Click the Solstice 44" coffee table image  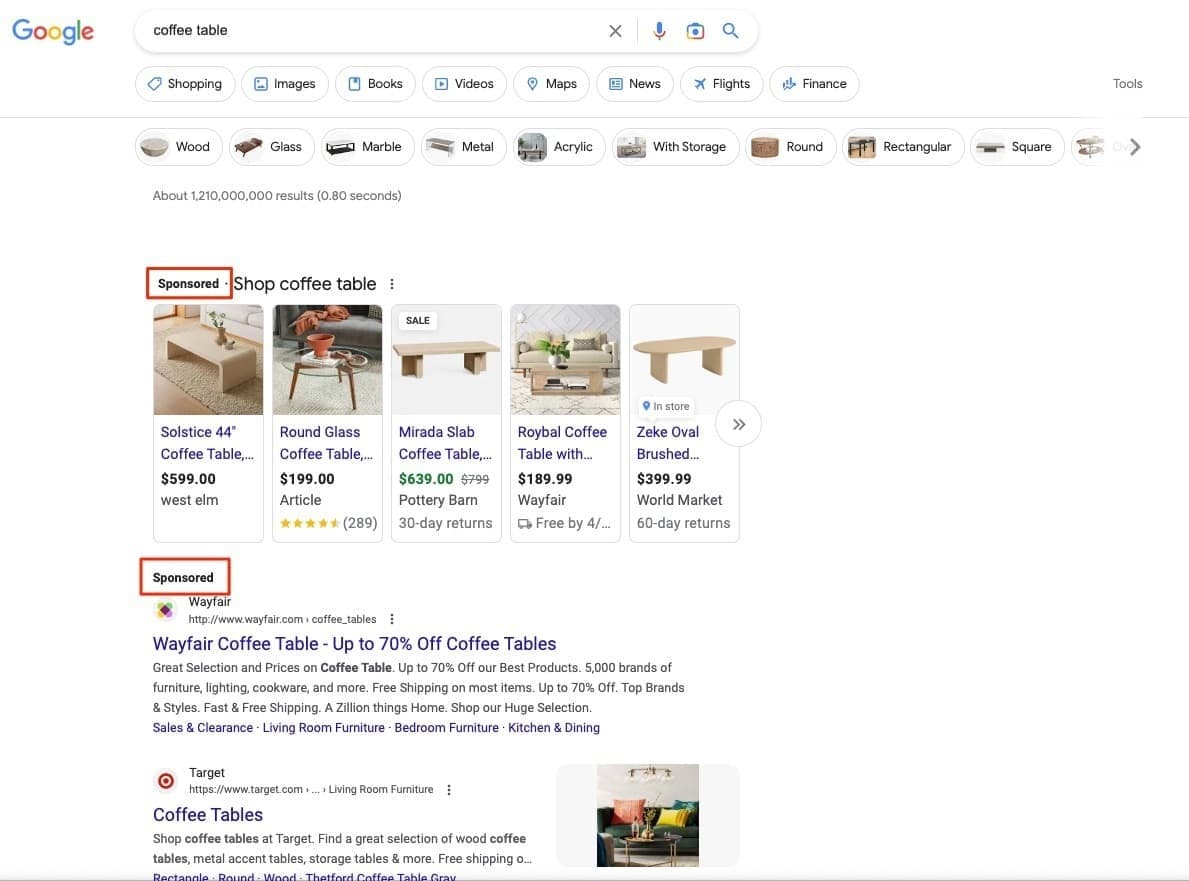click(208, 360)
